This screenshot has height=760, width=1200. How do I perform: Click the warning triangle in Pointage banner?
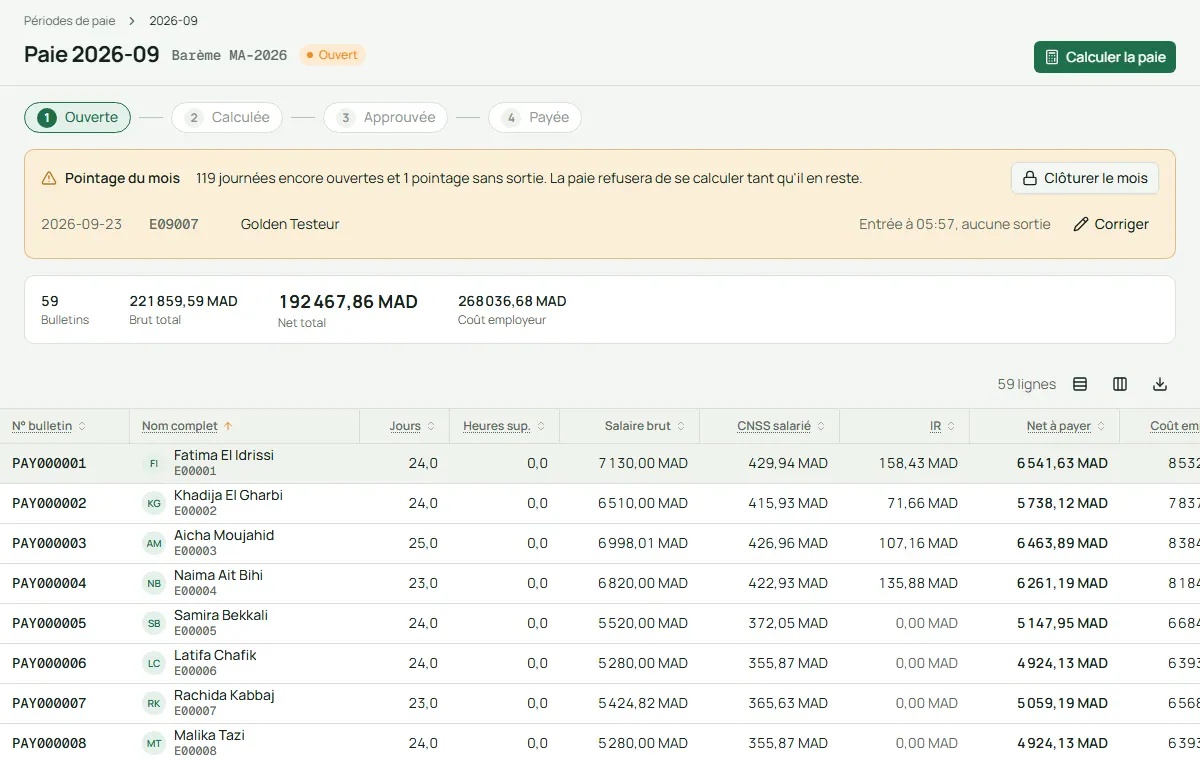point(49,178)
